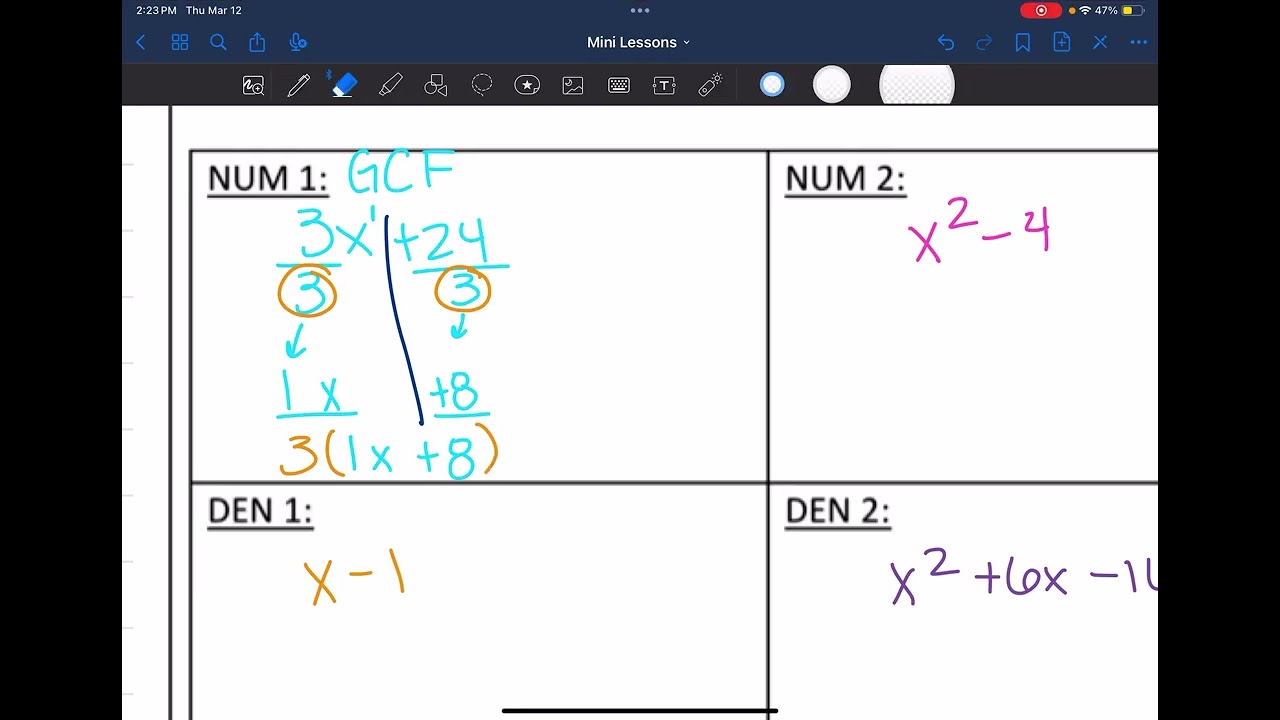Select the Lasso tool
The width and height of the screenshot is (1280, 720).
(x=482, y=86)
